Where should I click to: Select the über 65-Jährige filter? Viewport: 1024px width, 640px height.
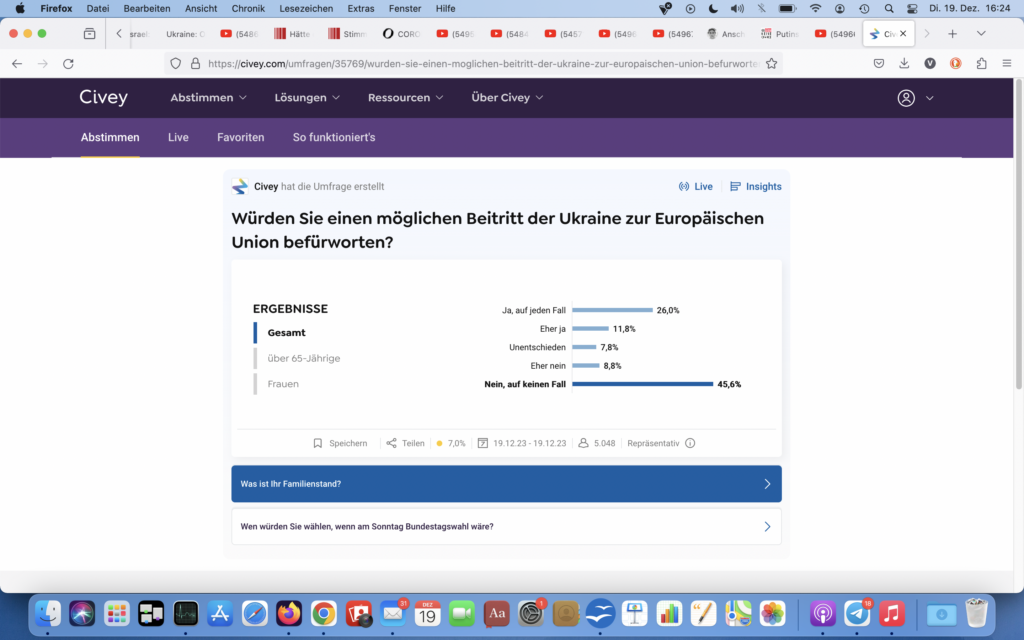[303, 358]
